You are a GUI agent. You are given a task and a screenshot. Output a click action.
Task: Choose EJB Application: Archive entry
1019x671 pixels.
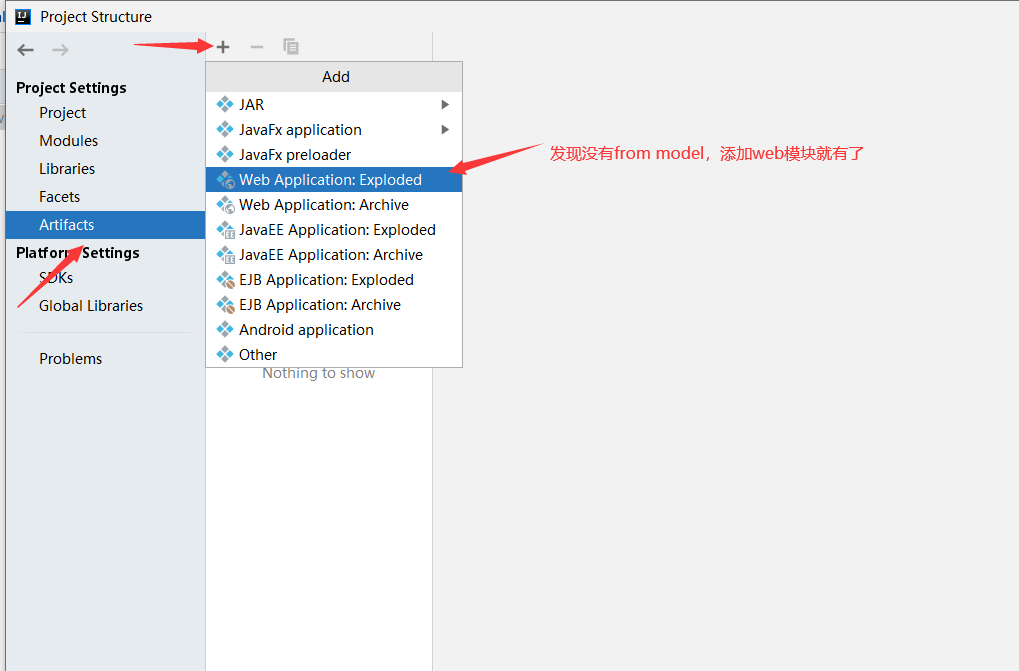pos(334,305)
